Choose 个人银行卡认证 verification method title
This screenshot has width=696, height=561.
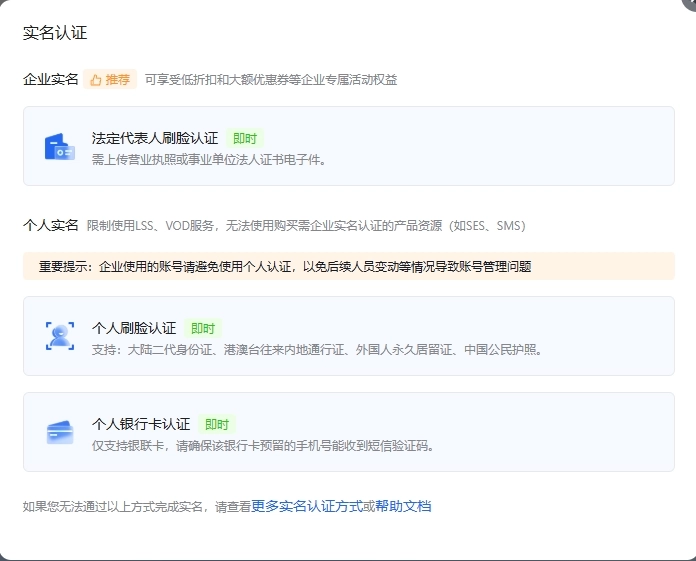pyautogui.click(x=141, y=424)
